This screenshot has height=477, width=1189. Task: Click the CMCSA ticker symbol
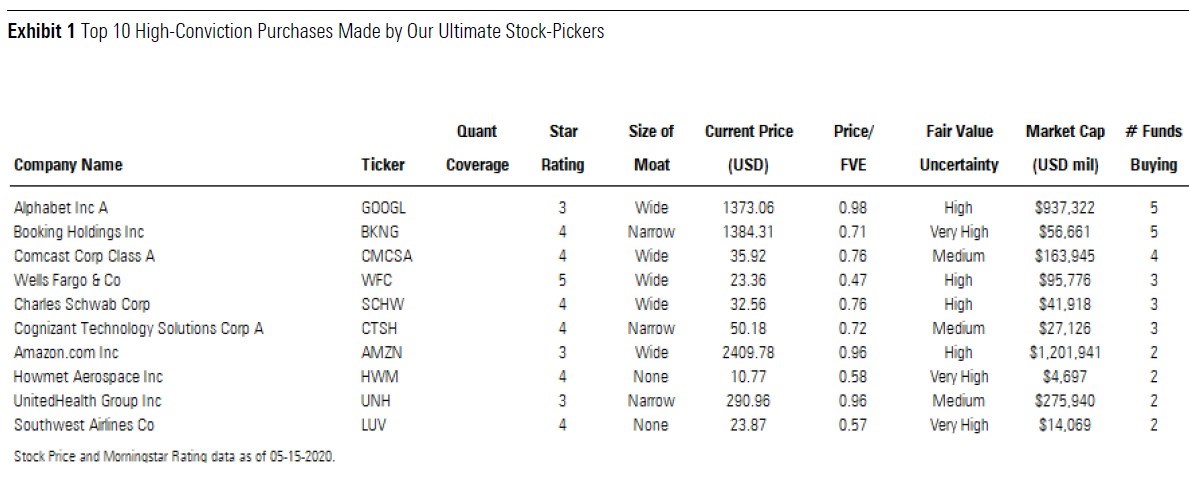[386, 256]
